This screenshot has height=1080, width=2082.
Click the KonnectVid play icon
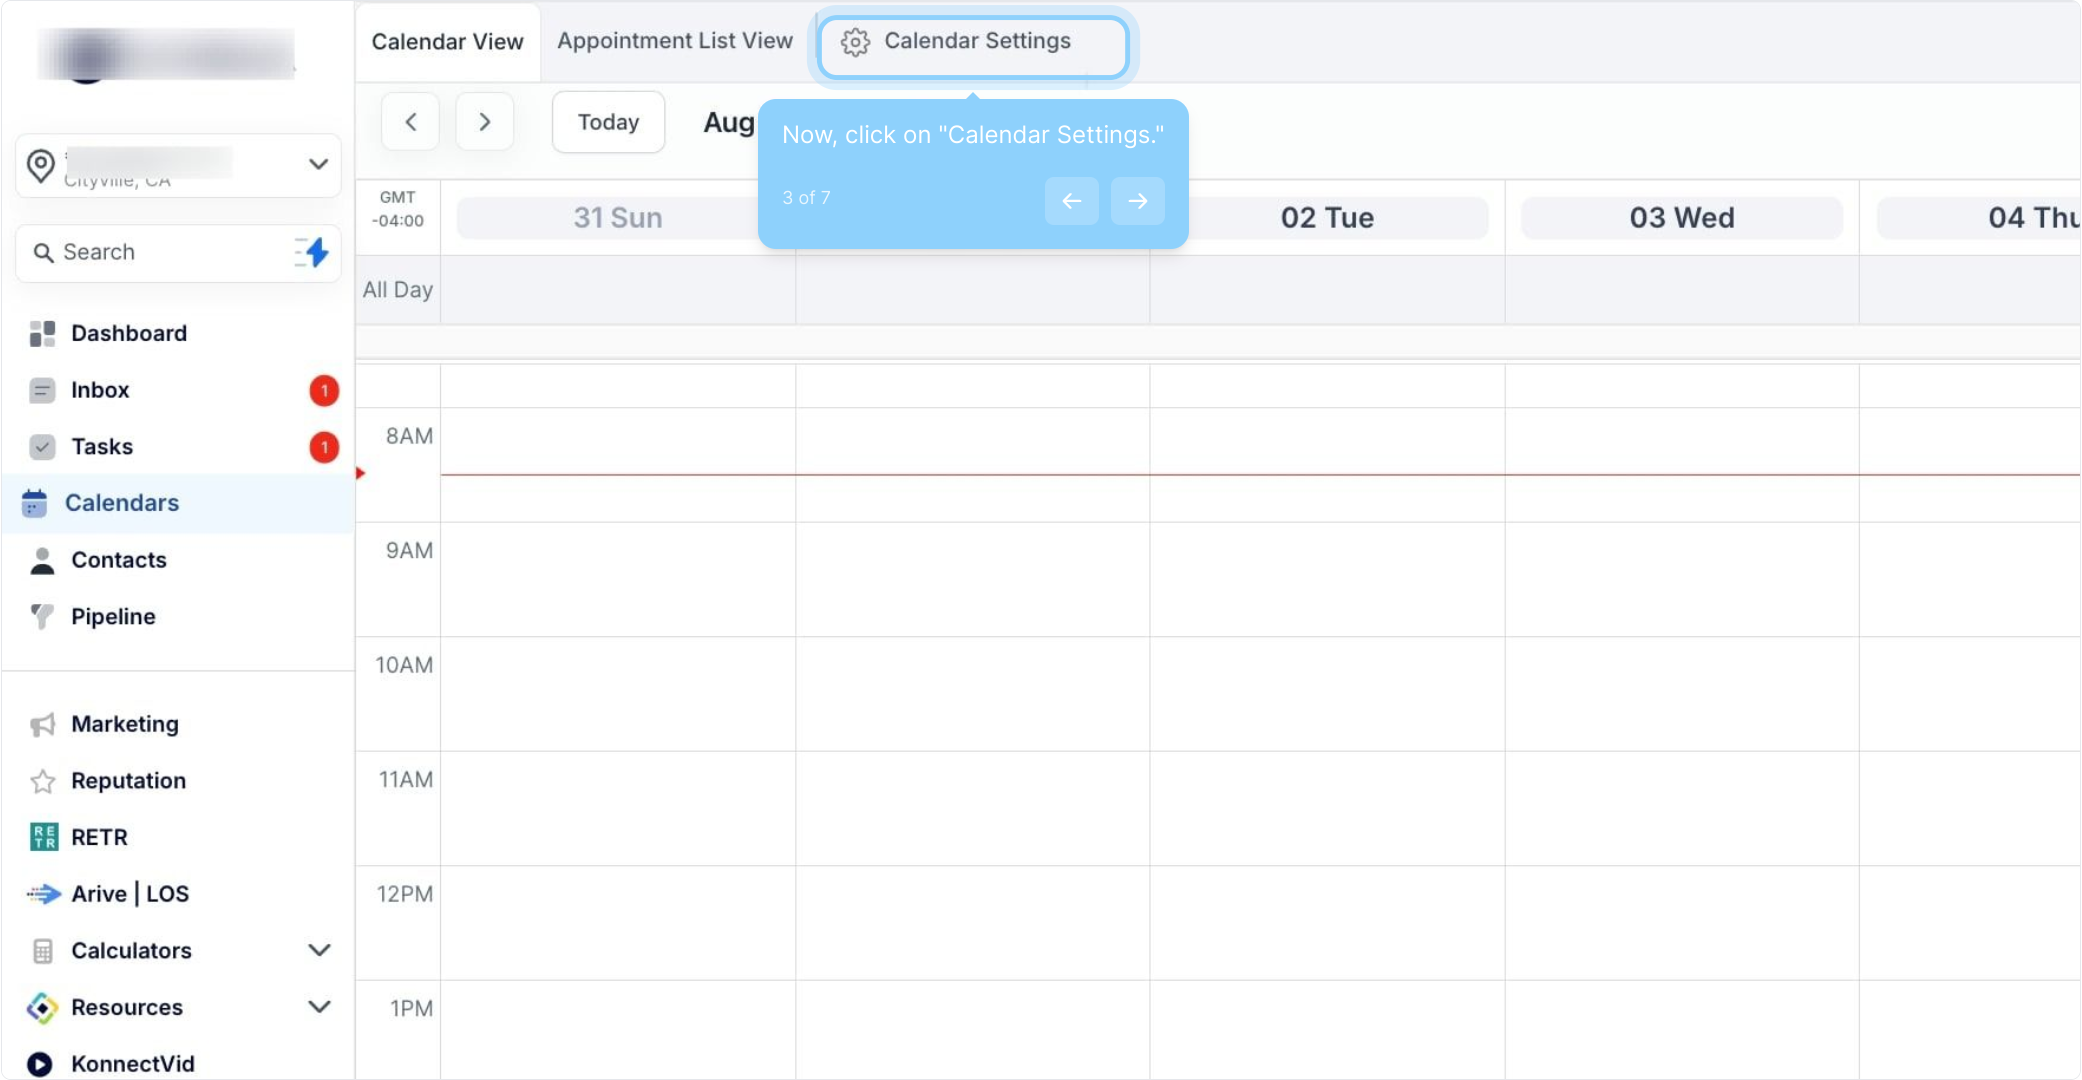coord(40,1064)
